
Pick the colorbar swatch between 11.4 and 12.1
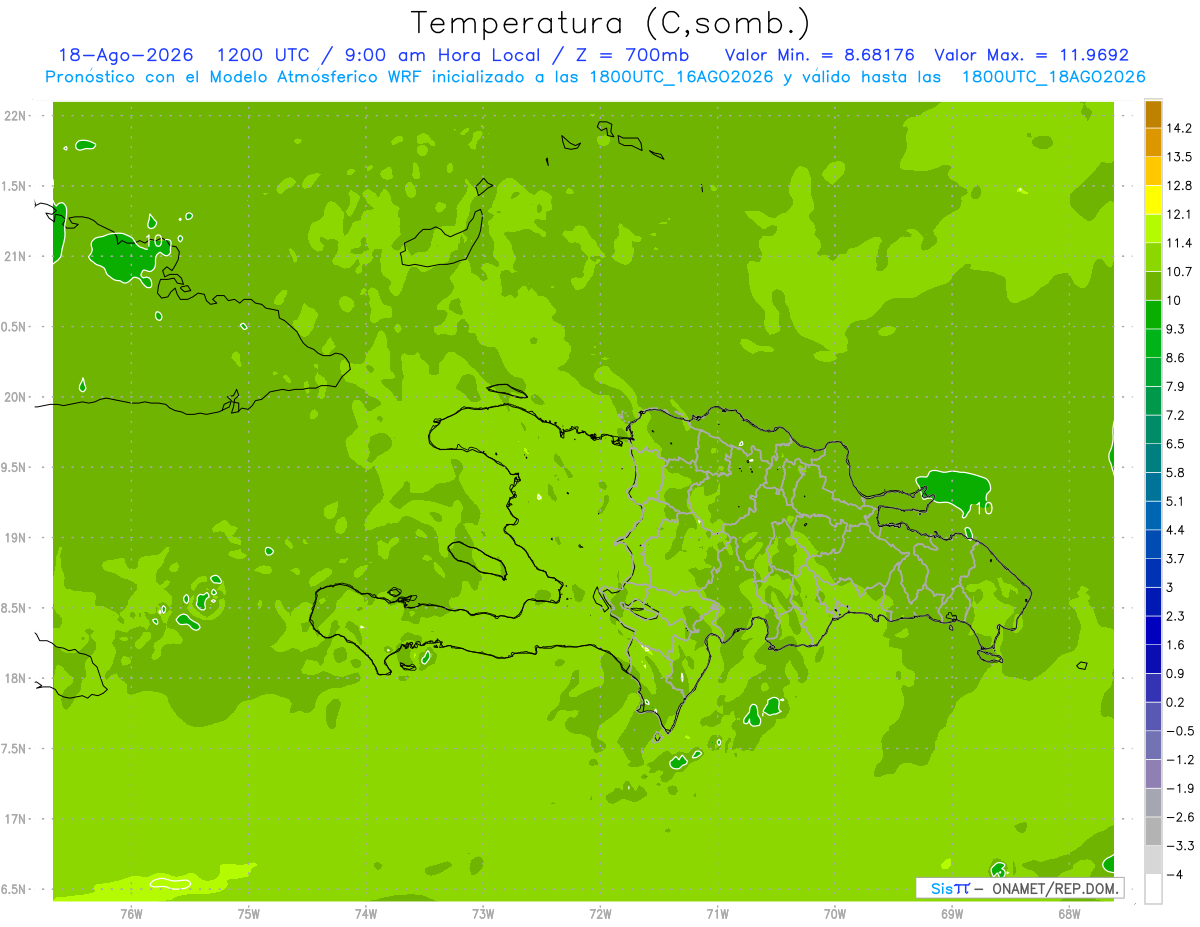(x=1153, y=229)
